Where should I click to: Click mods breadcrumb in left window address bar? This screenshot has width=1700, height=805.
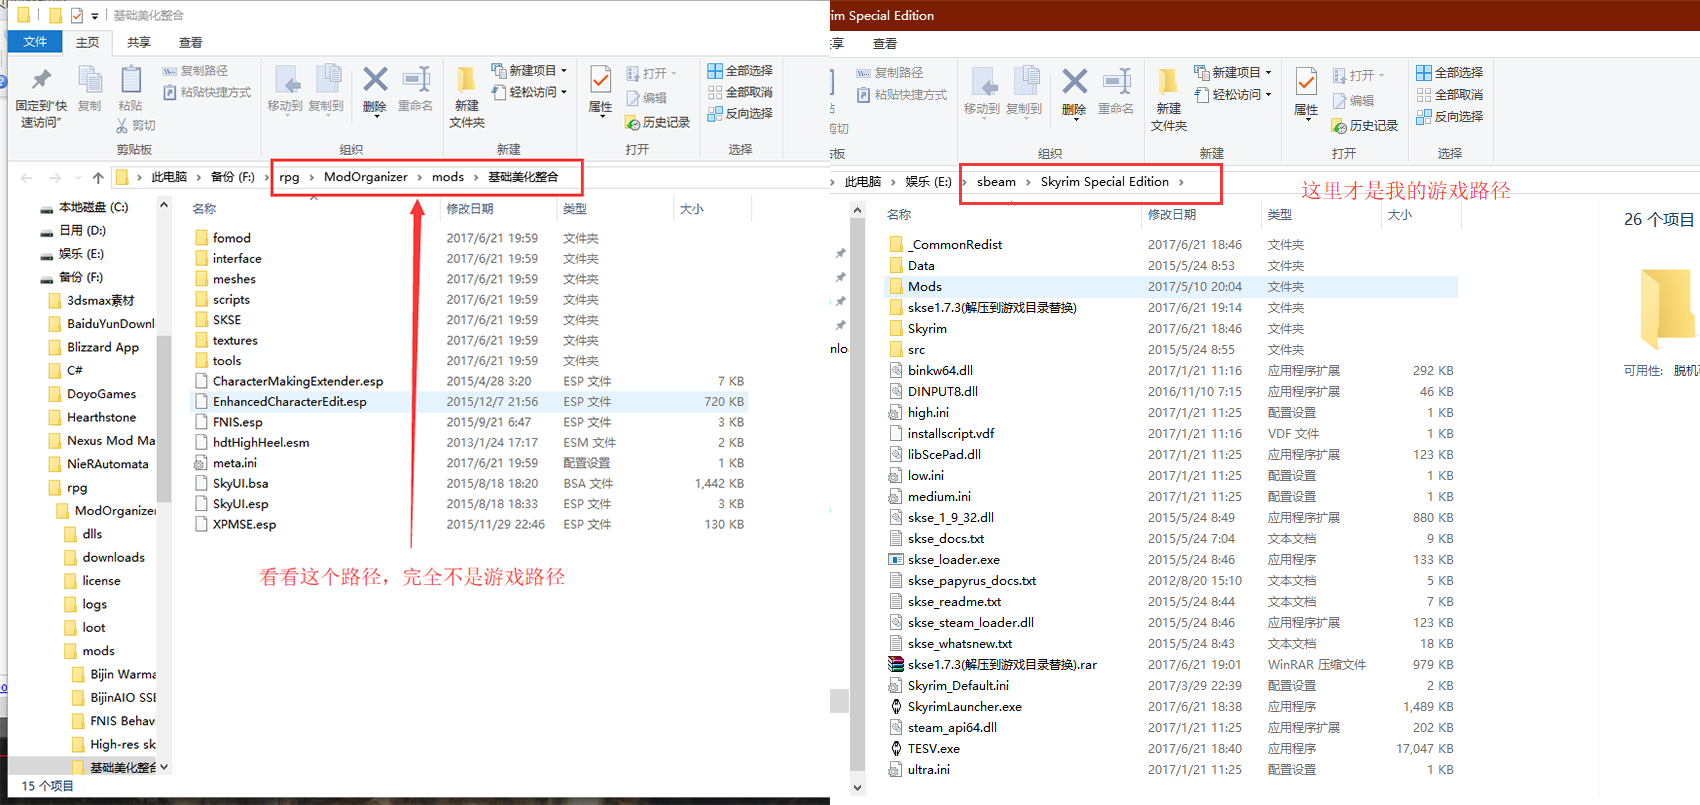click(448, 177)
